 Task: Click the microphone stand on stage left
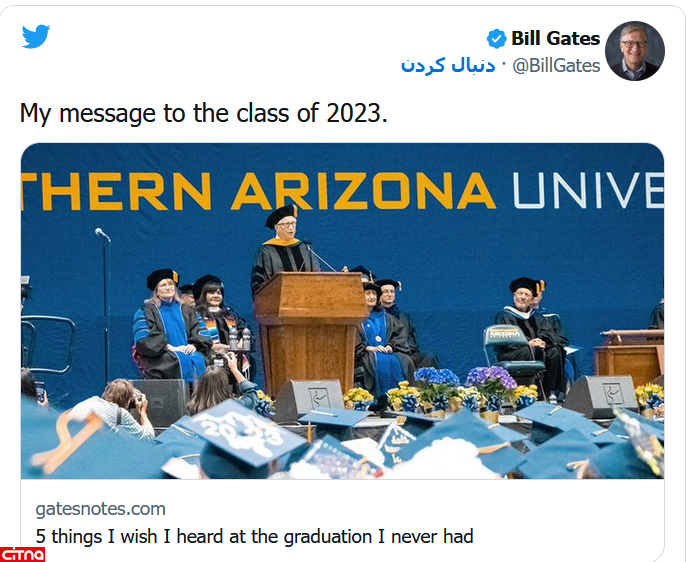pos(104,300)
